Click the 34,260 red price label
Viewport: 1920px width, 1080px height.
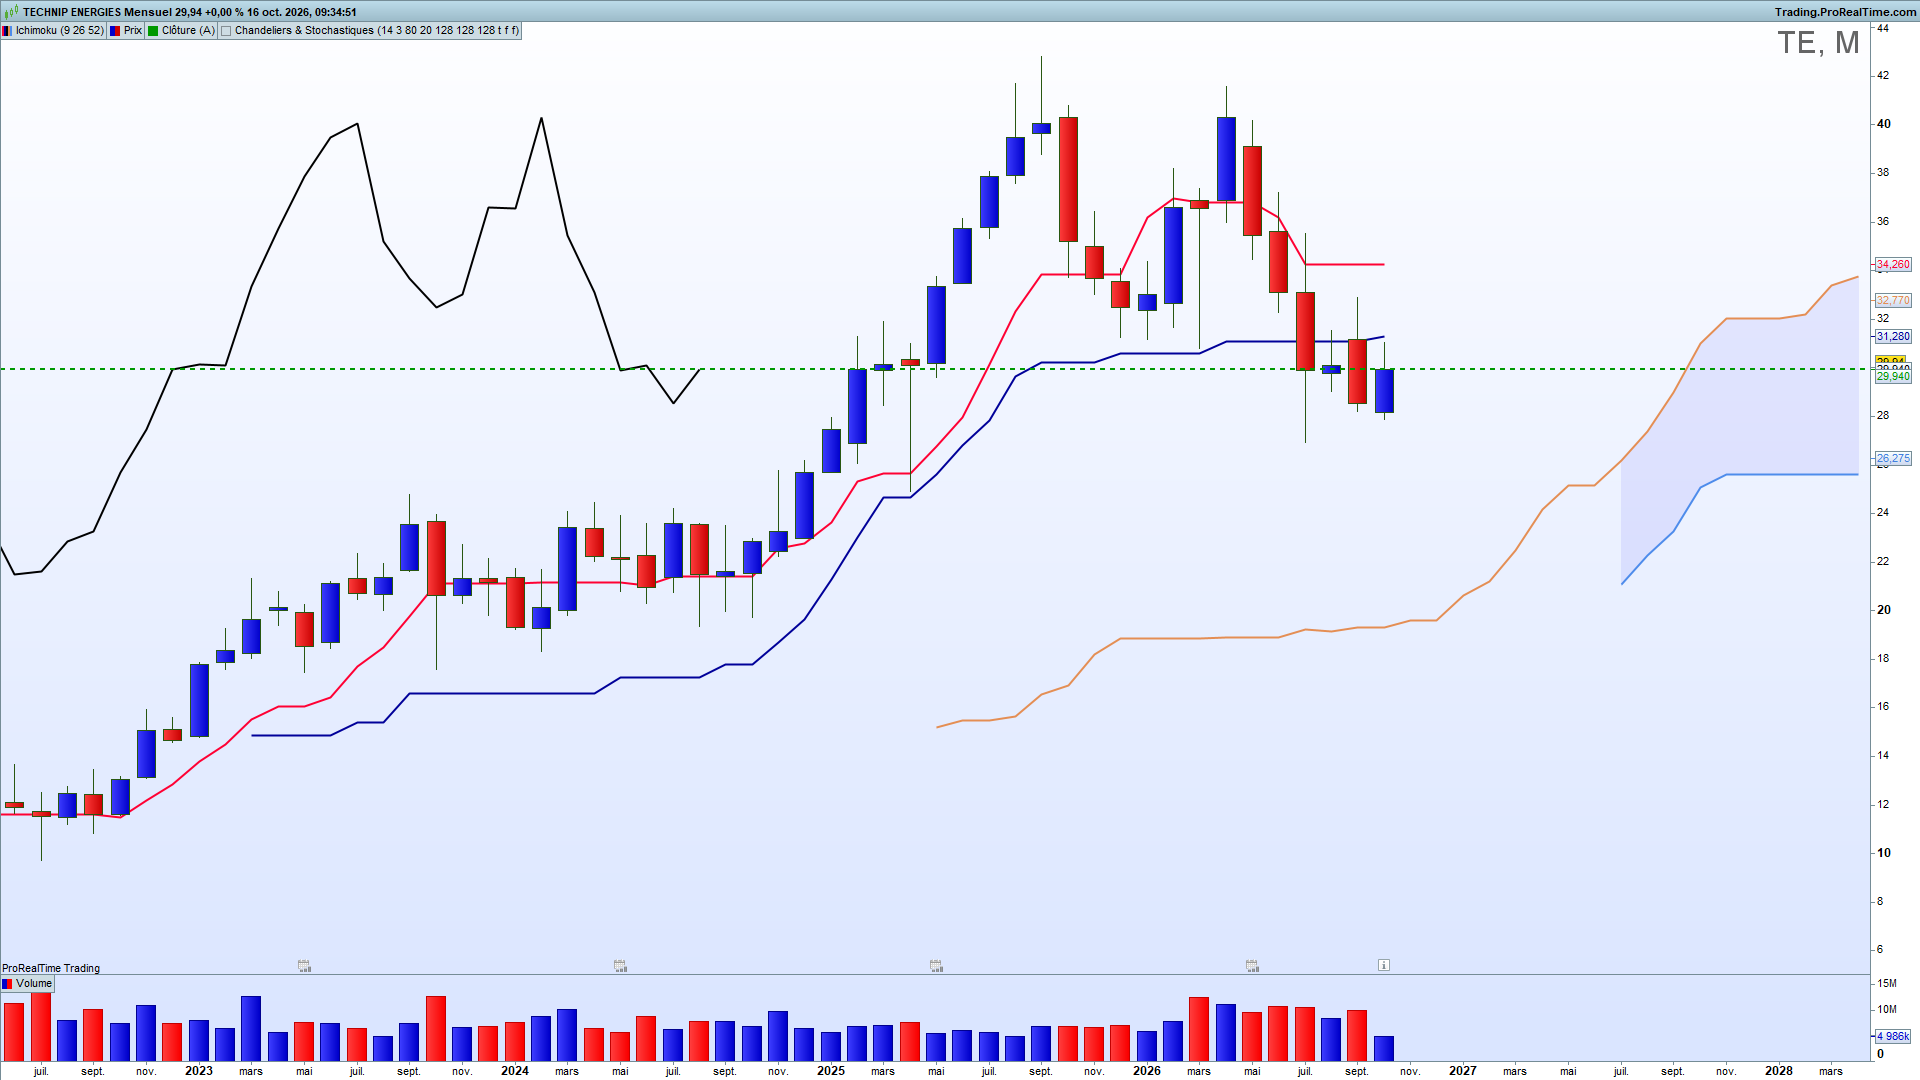coord(1893,265)
